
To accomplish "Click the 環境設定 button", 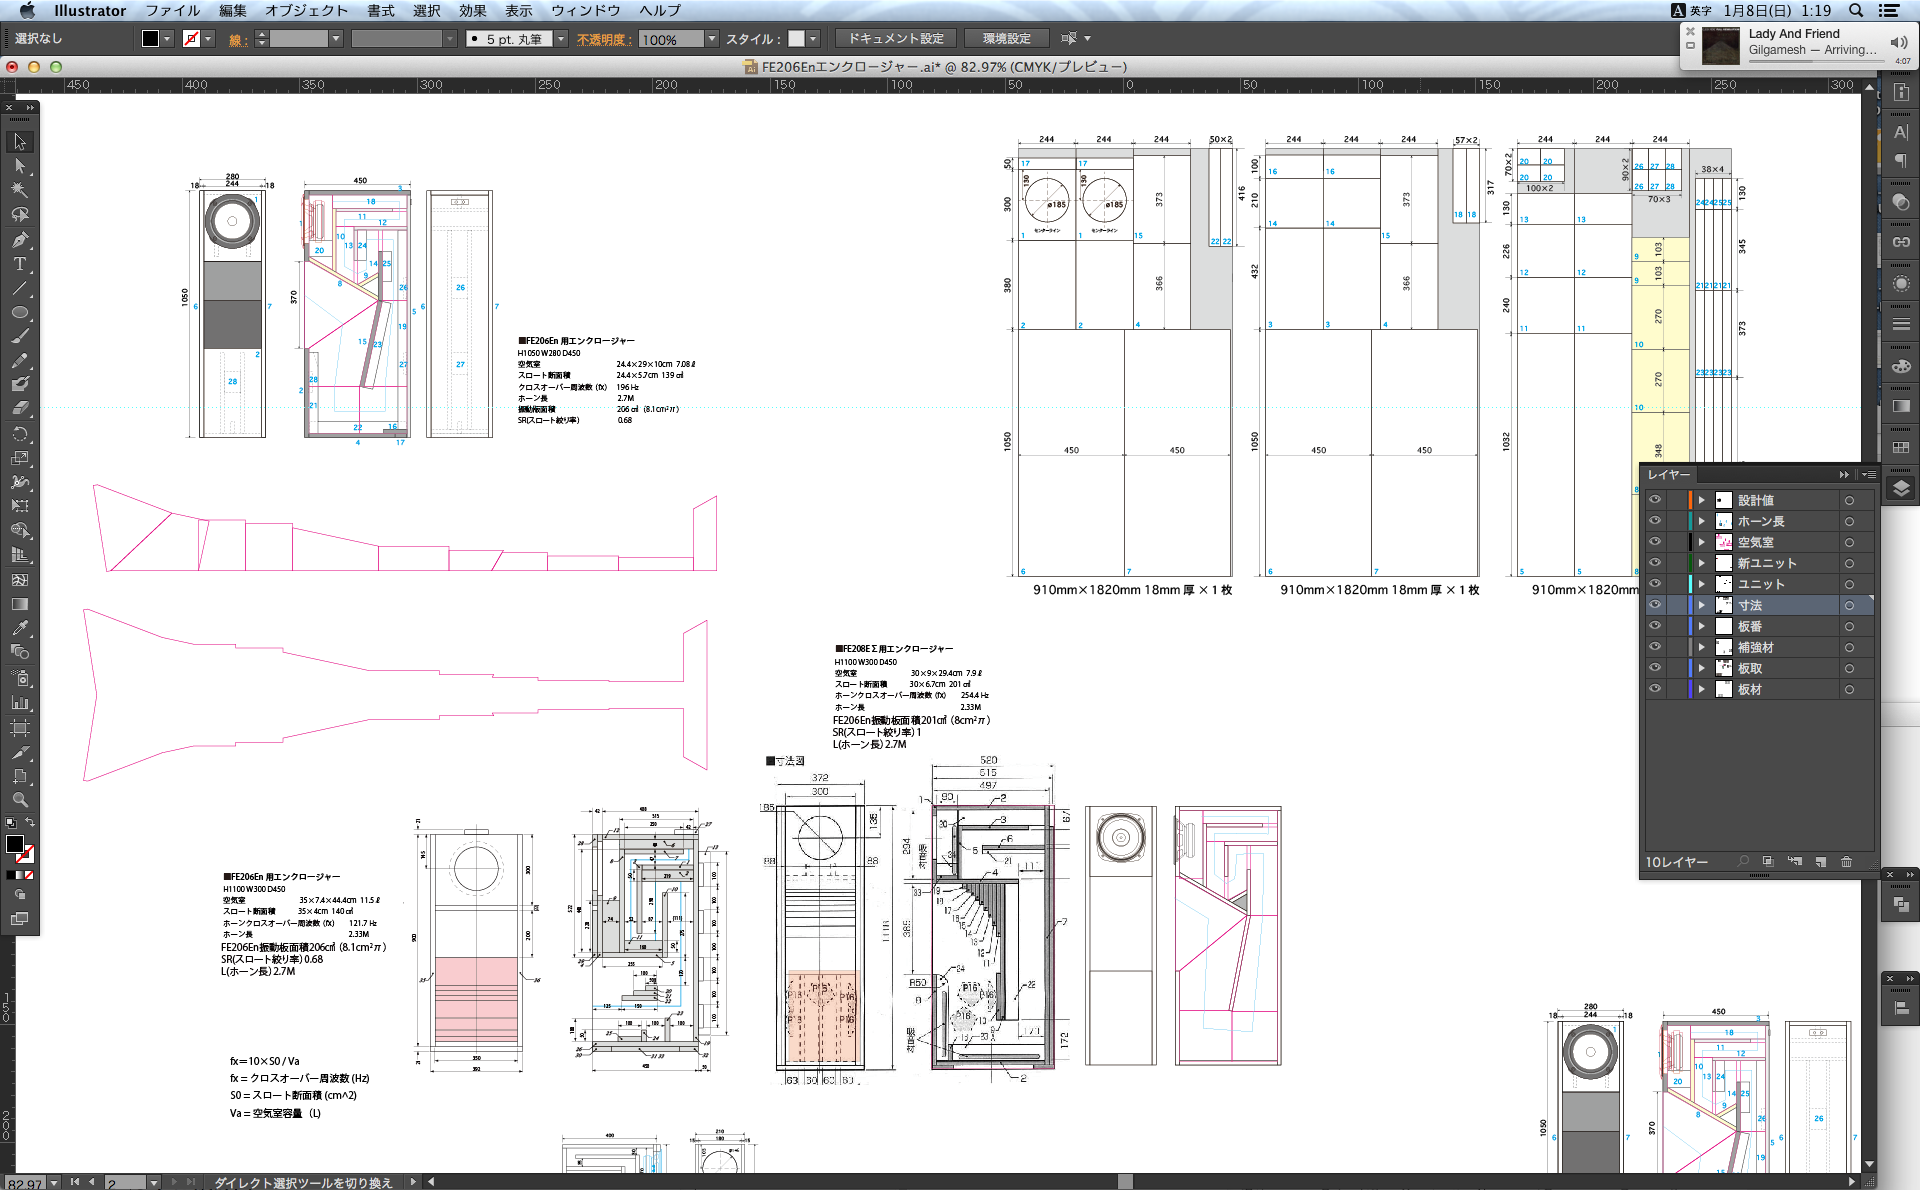I will (x=1006, y=39).
